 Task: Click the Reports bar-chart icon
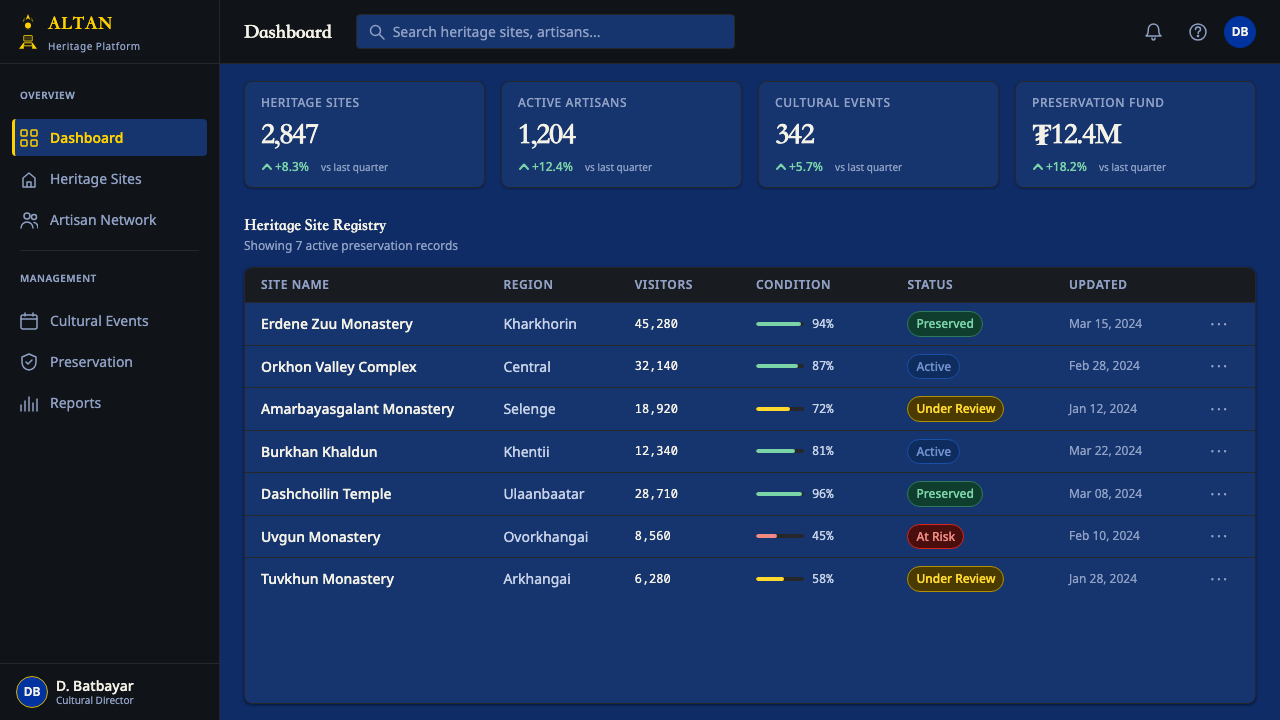tap(29, 403)
